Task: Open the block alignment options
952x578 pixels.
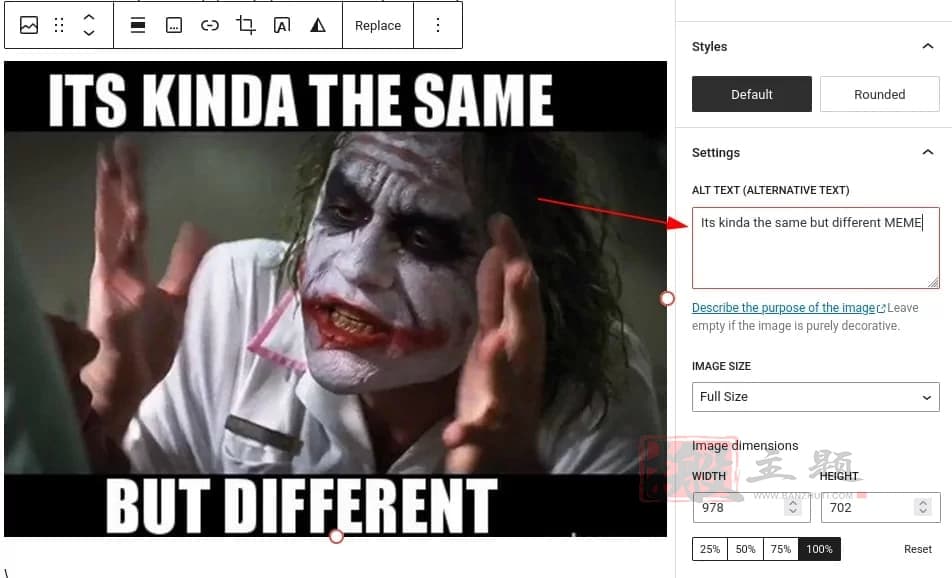Action: click(138, 26)
